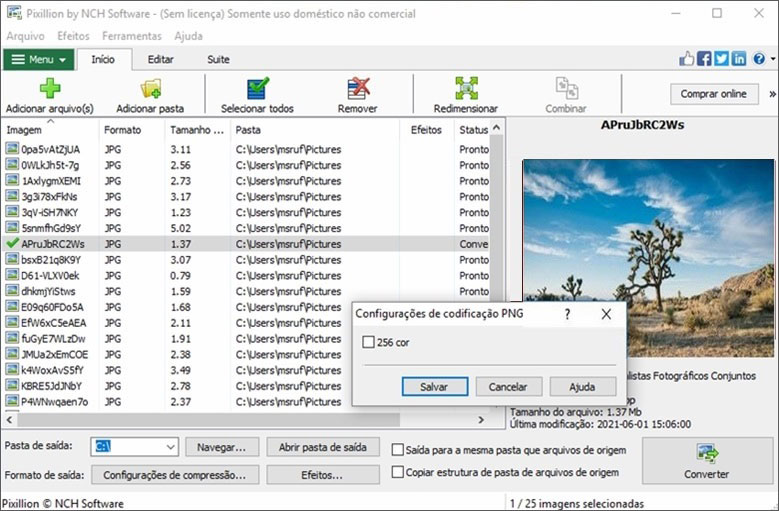Click the image icon of 1AxlygmXEMI row
Screen dimensions: 779x511
point(12,180)
